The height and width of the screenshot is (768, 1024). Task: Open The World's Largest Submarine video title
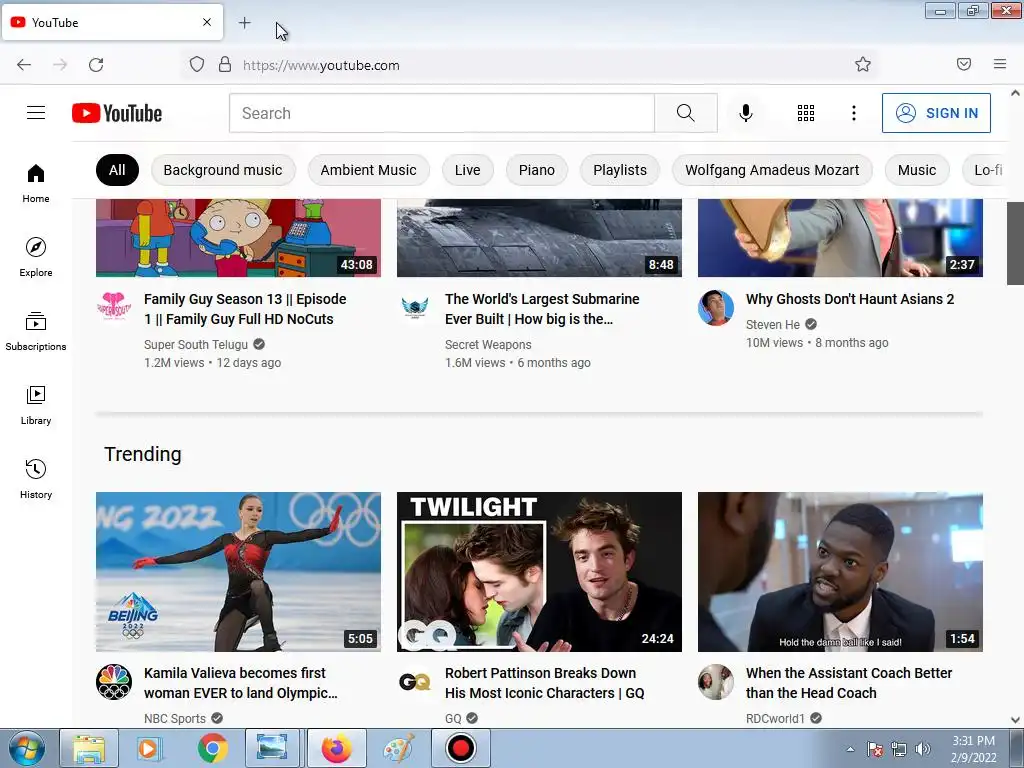click(542, 309)
